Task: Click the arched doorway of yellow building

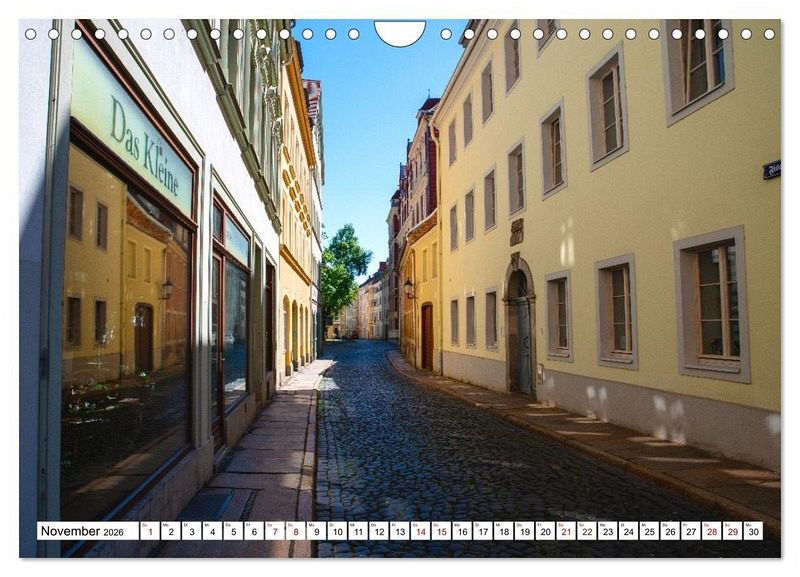Action: click(519, 335)
